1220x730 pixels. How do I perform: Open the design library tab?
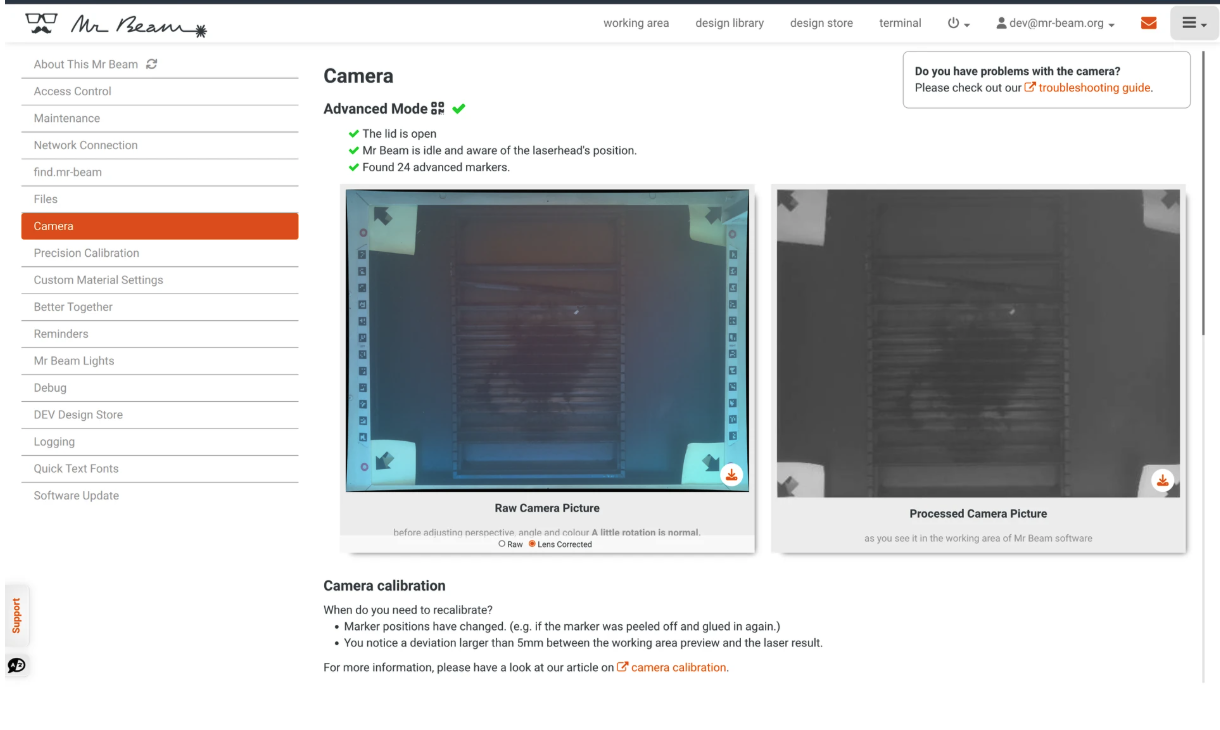click(729, 24)
